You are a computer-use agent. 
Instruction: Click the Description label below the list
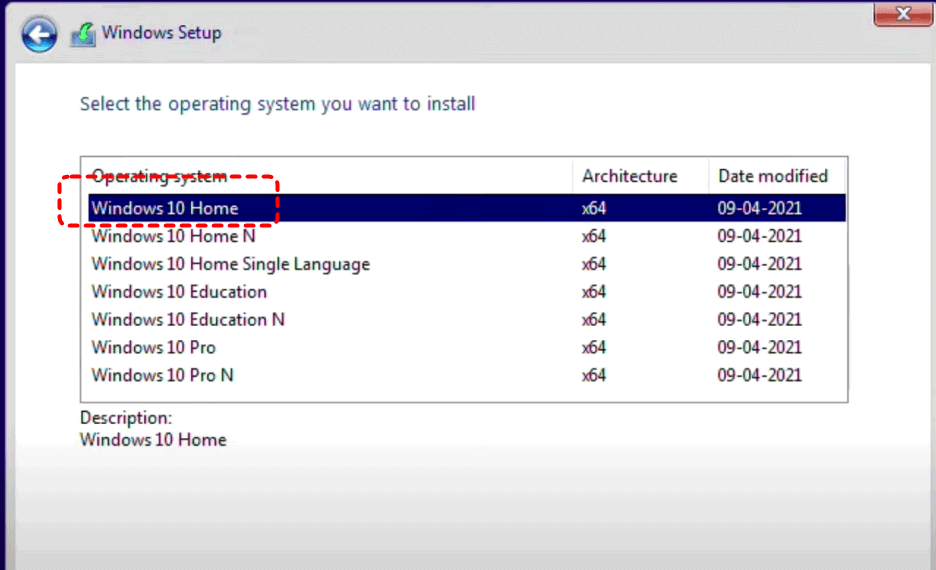tap(126, 418)
